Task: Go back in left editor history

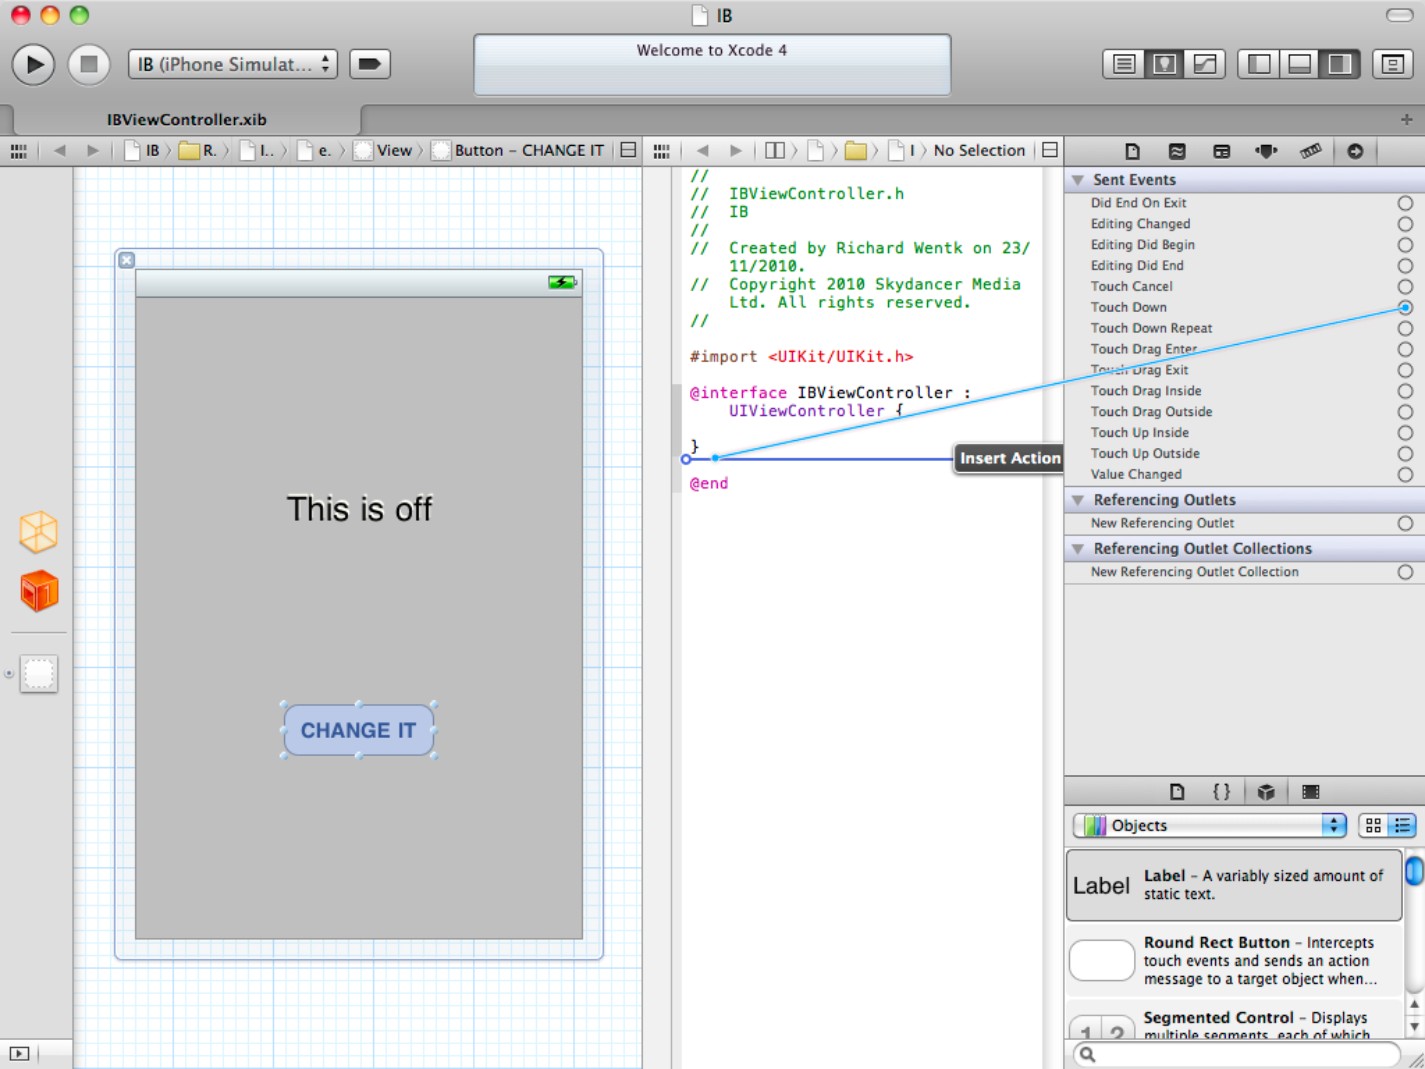Action: [x=60, y=151]
